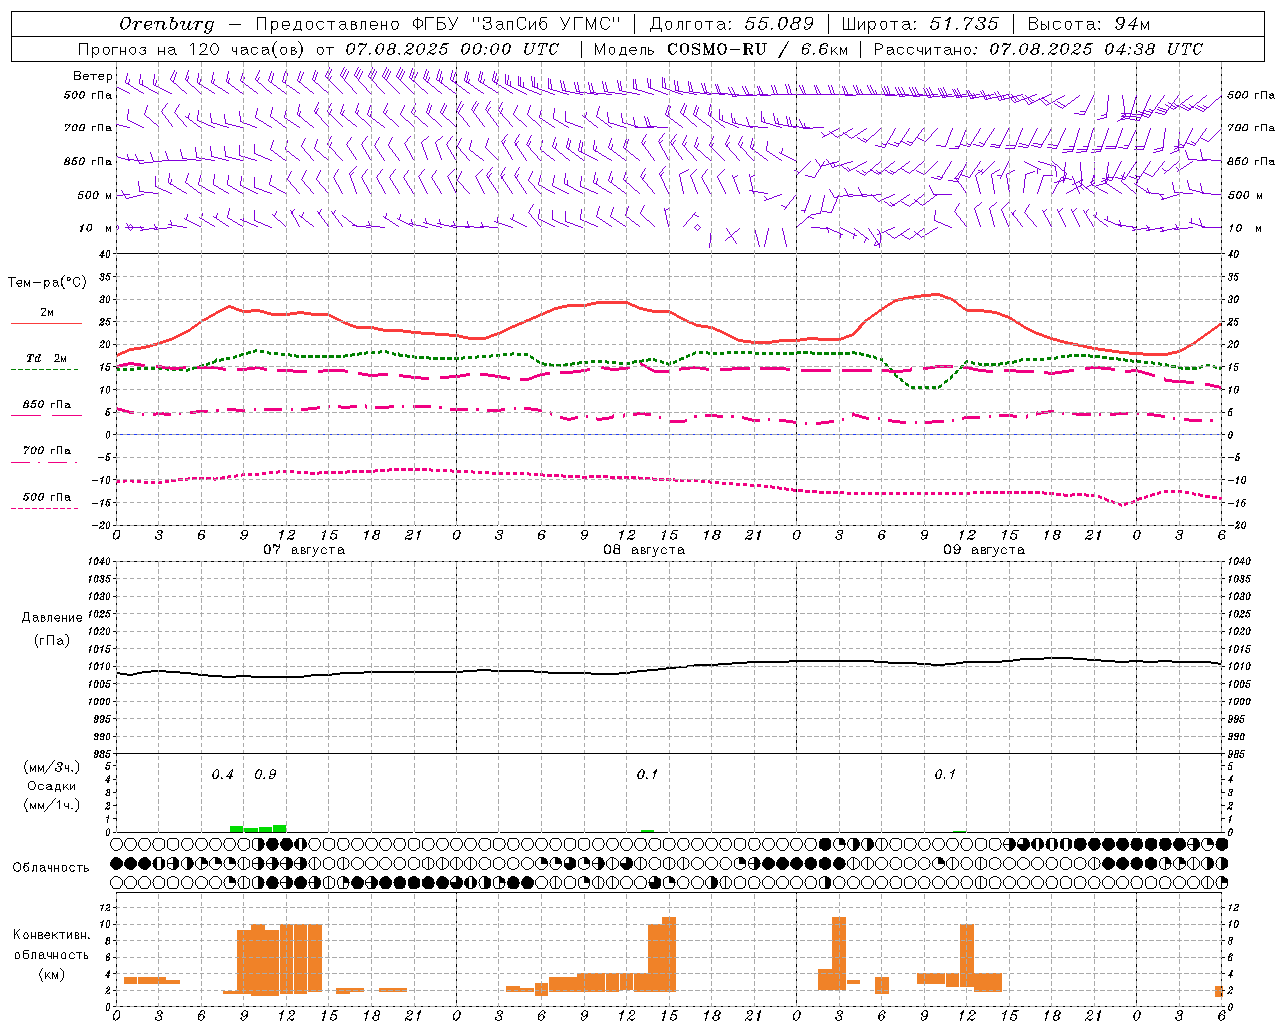Click the '850 гПа' entry in temperature legend
The height and width of the screenshot is (1024, 1280).
pyautogui.click(x=47, y=405)
